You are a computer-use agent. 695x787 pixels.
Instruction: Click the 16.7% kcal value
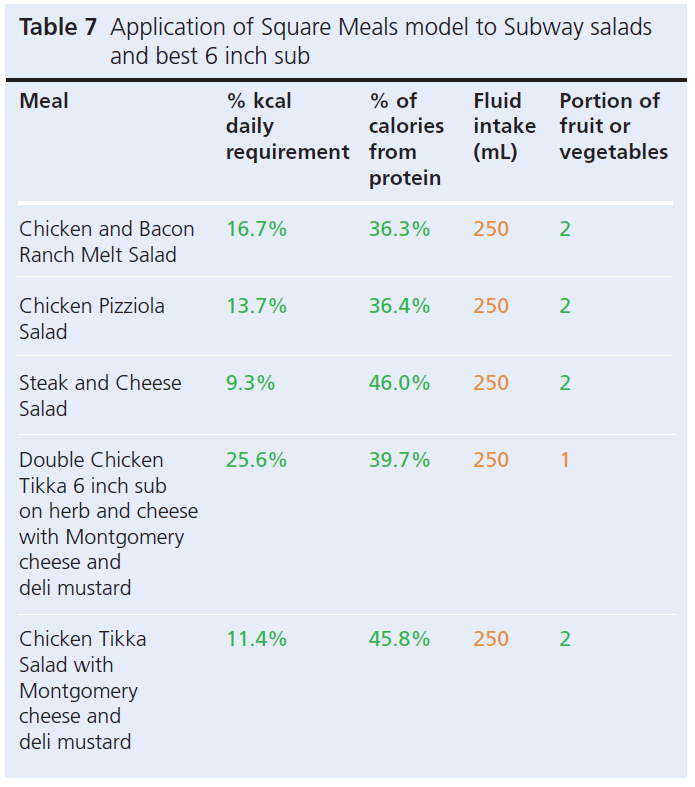[x=256, y=229]
